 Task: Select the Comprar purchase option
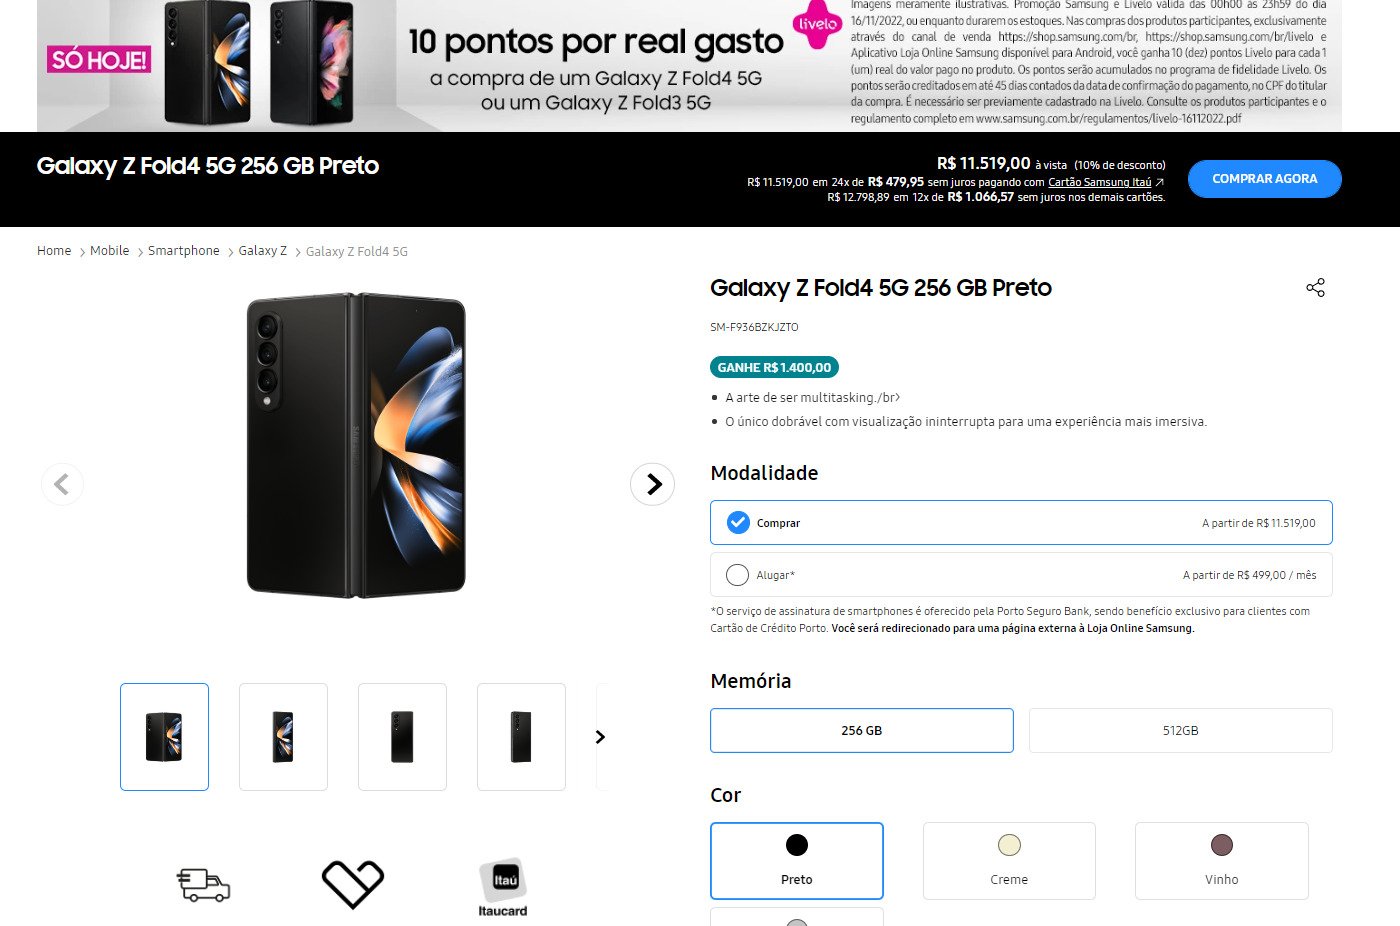[x=1021, y=523]
